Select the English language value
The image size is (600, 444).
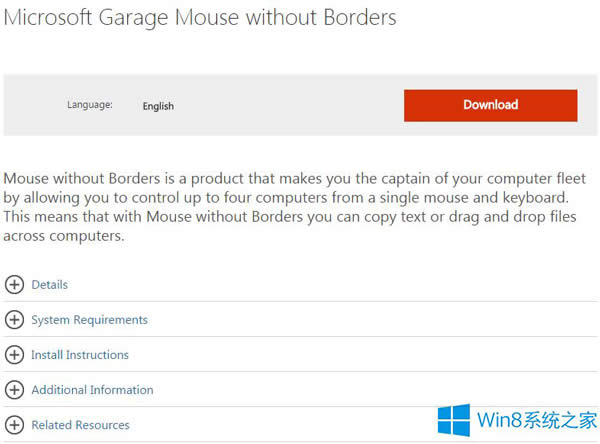coord(158,106)
